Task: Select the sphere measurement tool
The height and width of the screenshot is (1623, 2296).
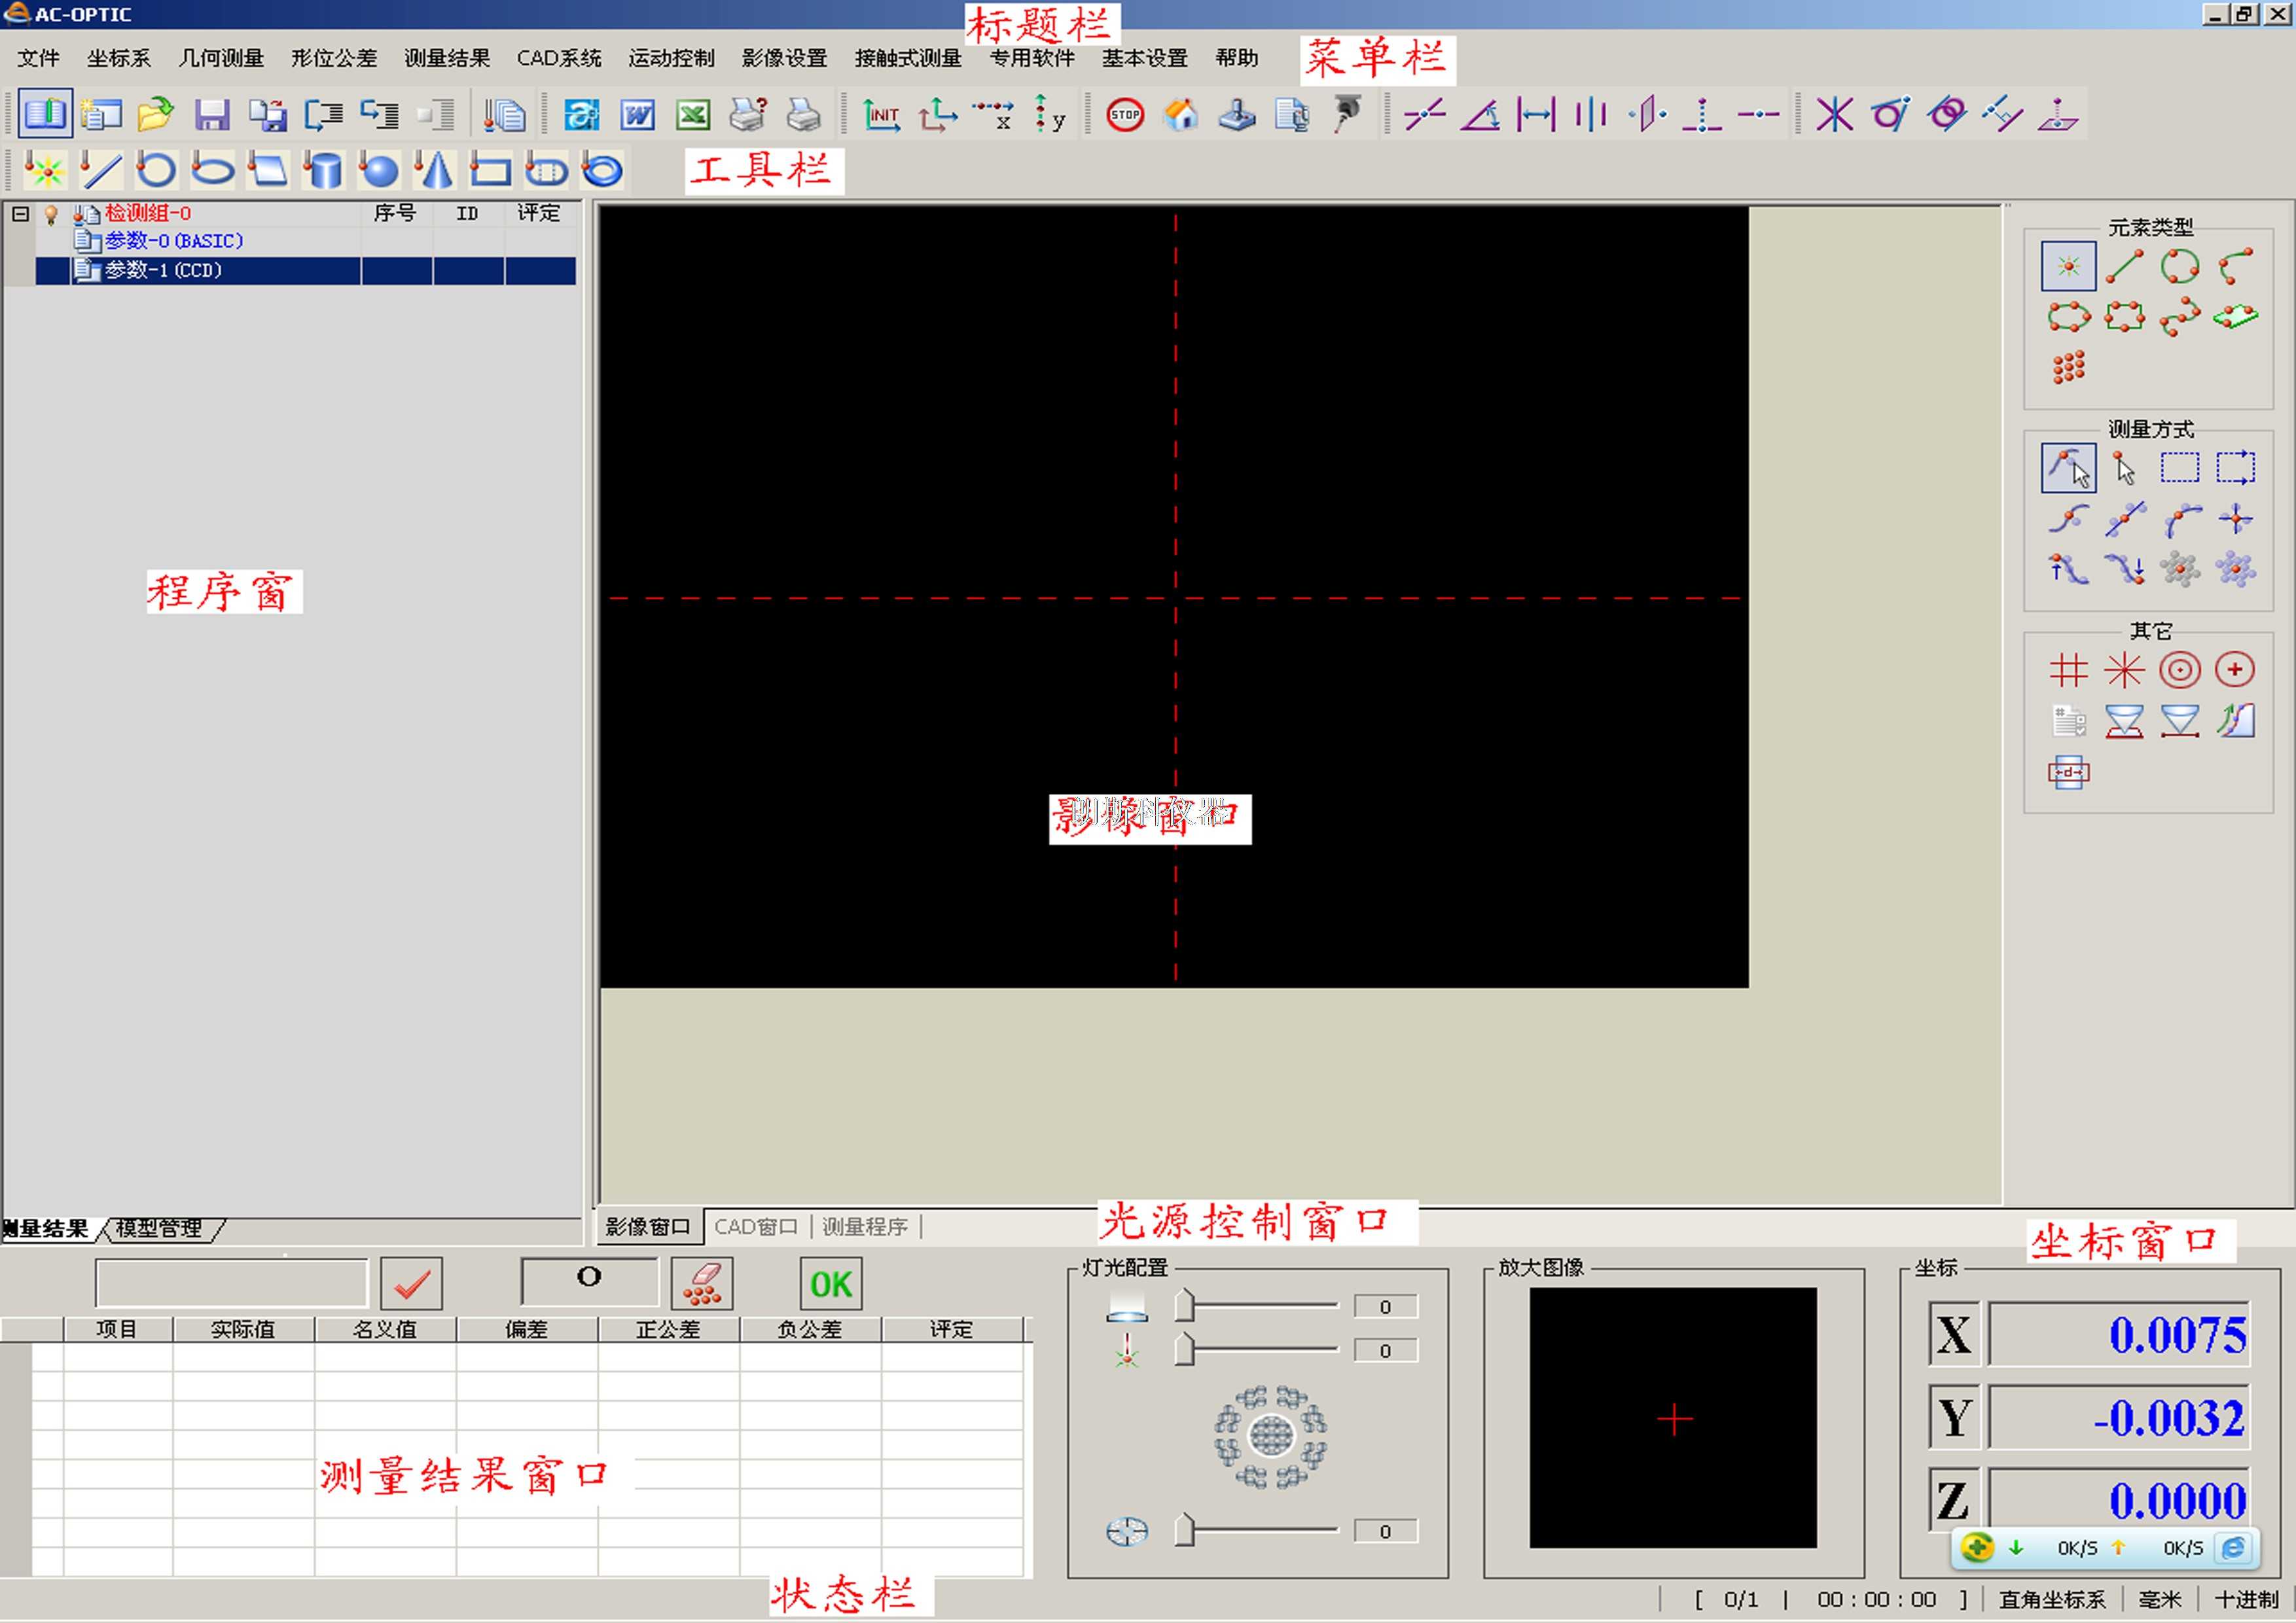Action: point(378,170)
